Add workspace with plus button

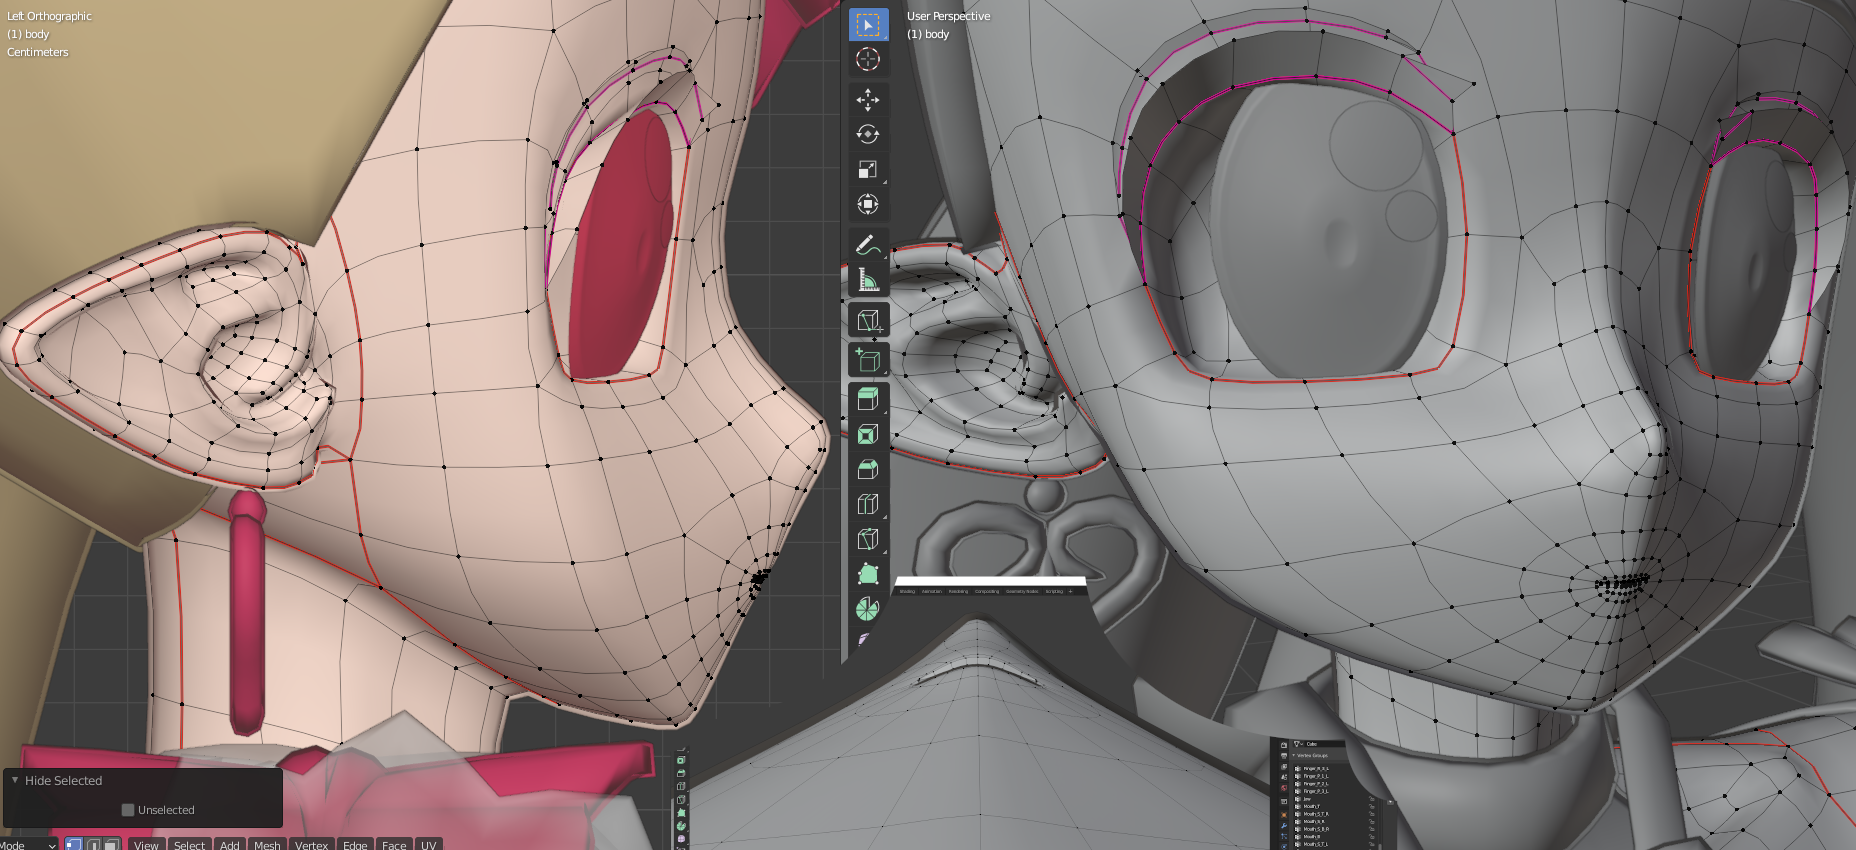click(1070, 591)
